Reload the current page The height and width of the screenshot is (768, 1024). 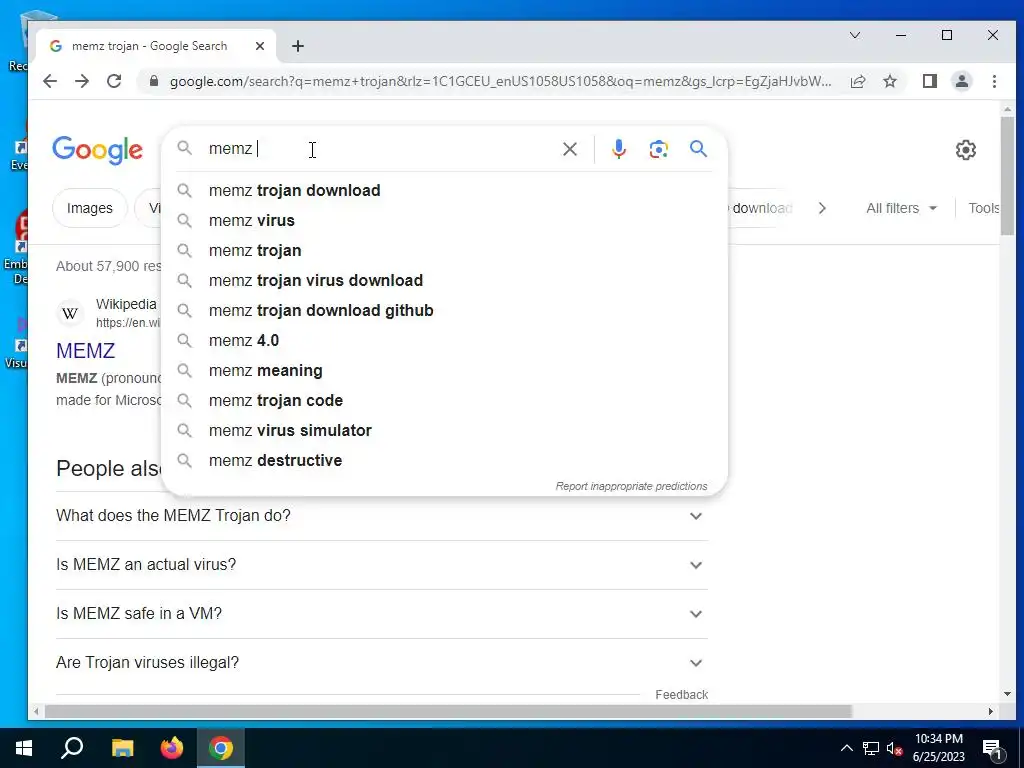(114, 81)
